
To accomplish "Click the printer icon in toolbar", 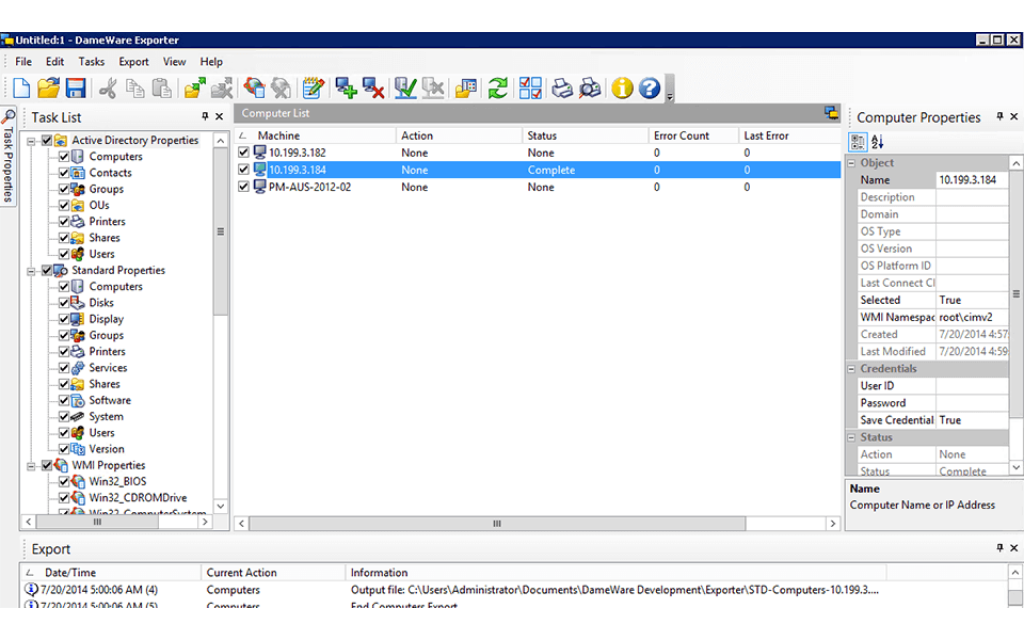I will coord(563,89).
